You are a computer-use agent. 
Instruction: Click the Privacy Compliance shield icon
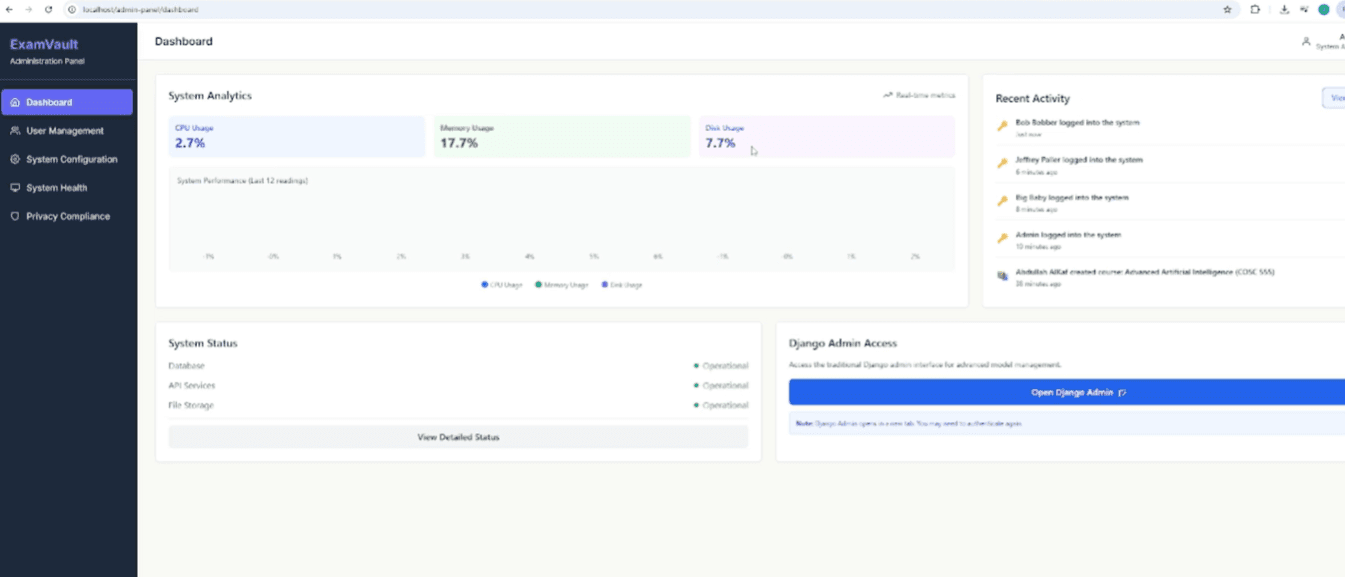click(15, 216)
